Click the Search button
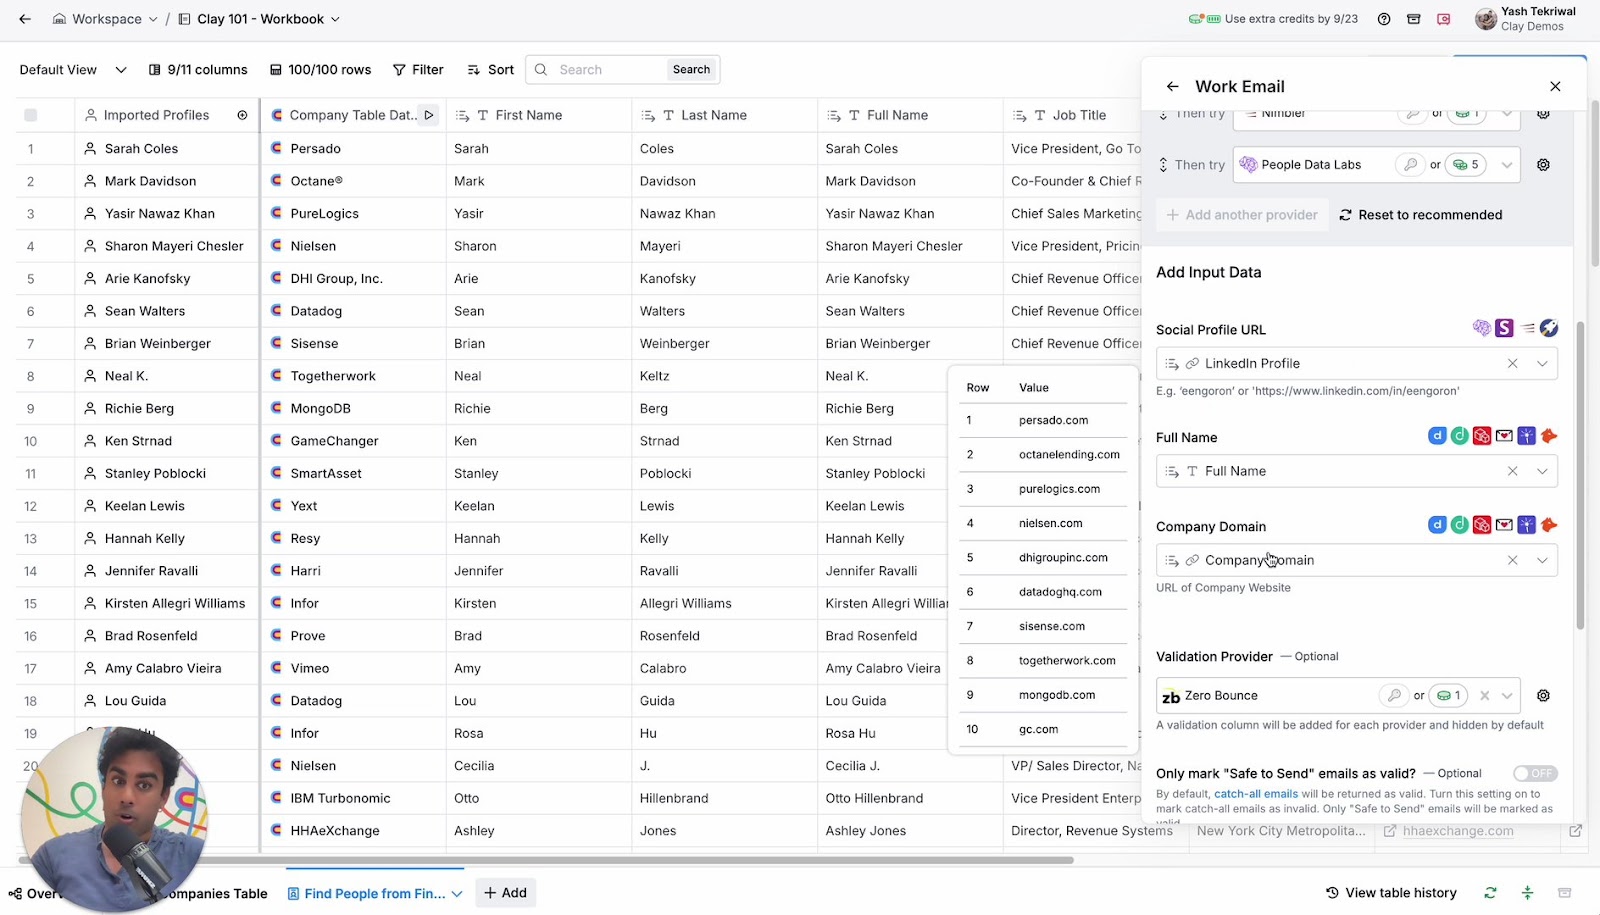The height and width of the screenshot is (915, 1600). [x=691, y=70]
